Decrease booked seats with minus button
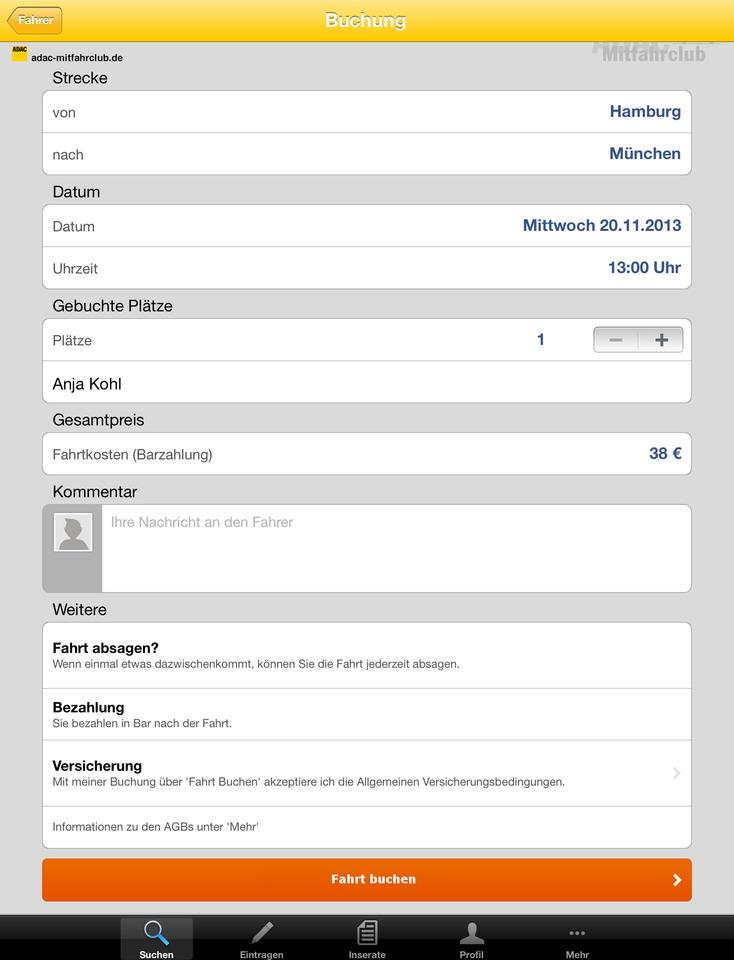This screenshot has height=960, width=734. coord(616,340)
